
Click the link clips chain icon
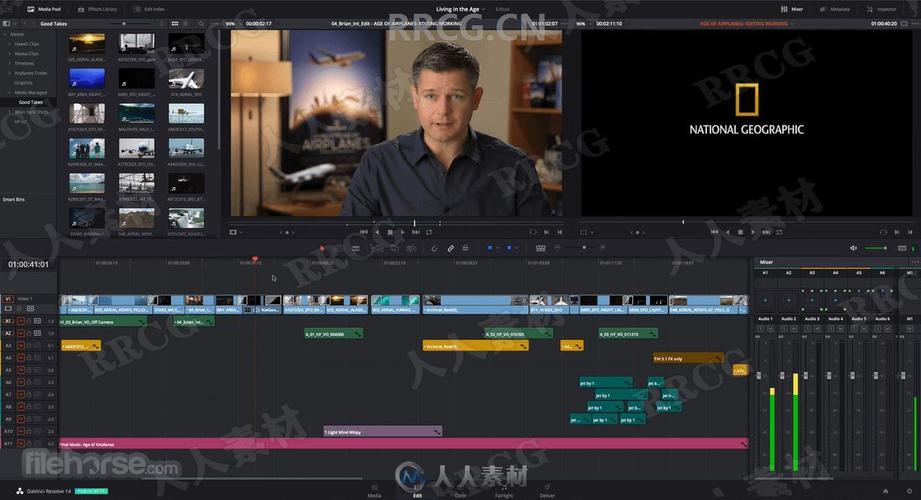pyautogui.click(x=450, y=248)
